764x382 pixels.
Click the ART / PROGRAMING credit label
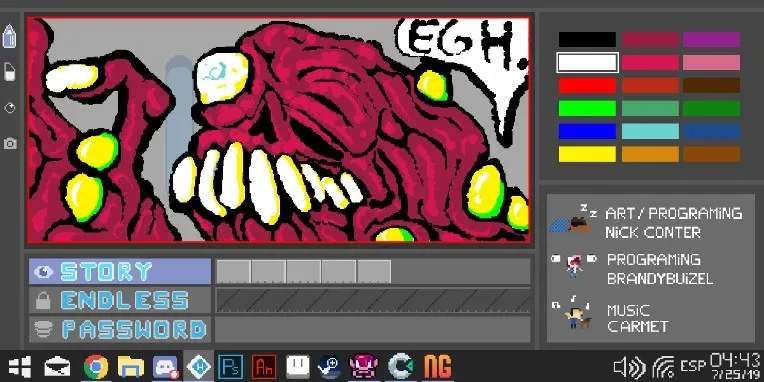[x=674, y=213]
